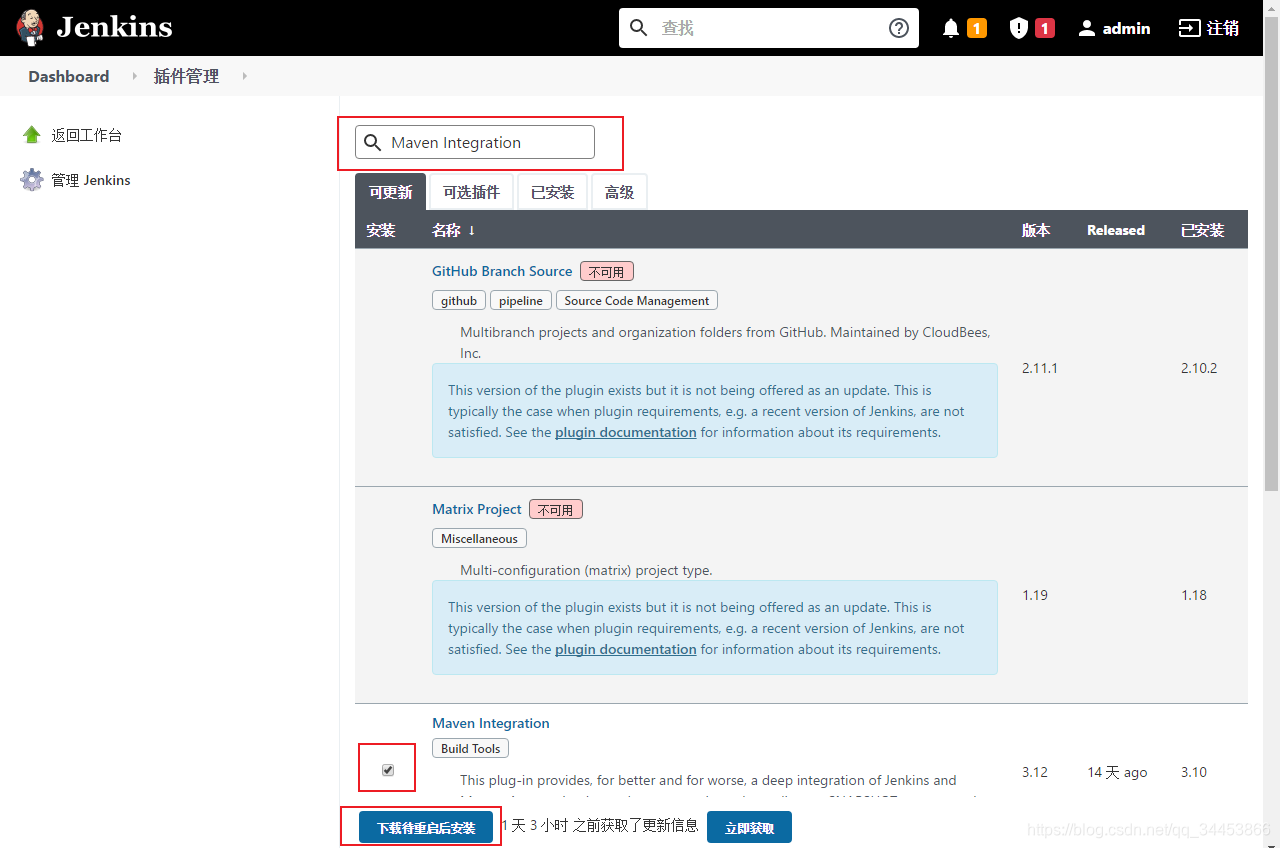Switch to the 高级 tab
Image resolution: width=1280 pixels, height=848 pixels.
click(619, 192)
